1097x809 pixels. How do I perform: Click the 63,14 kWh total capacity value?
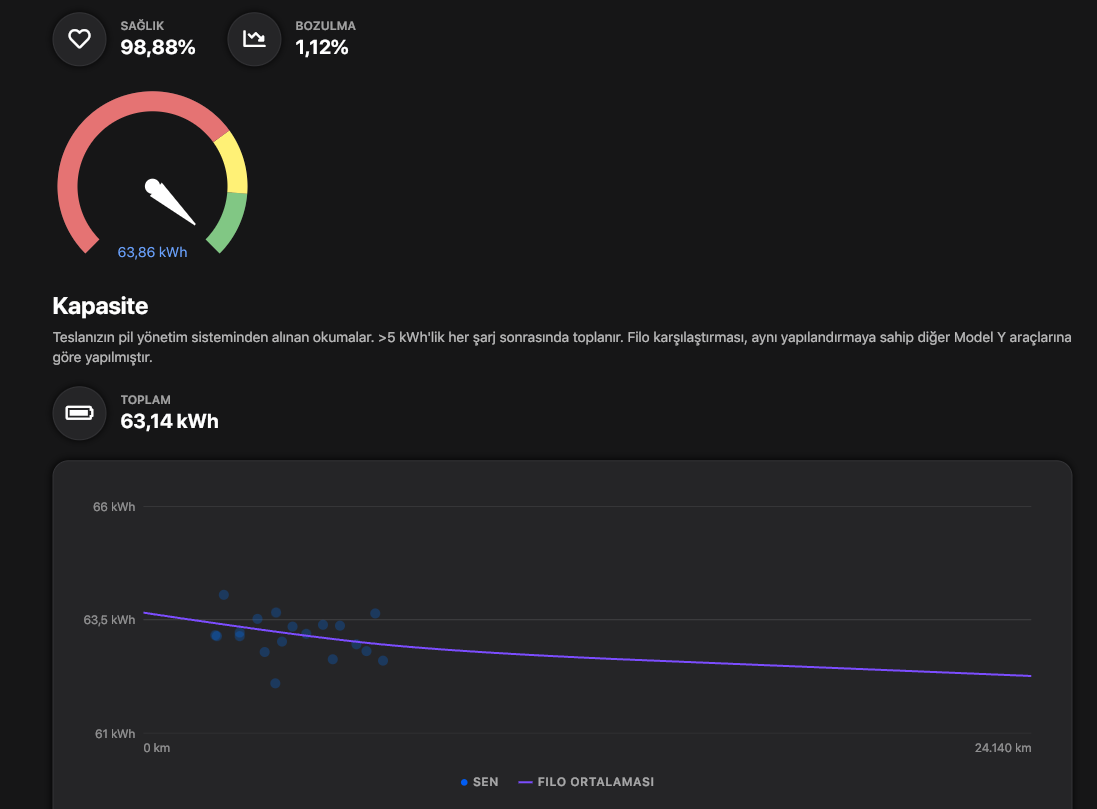coord(169,421)
